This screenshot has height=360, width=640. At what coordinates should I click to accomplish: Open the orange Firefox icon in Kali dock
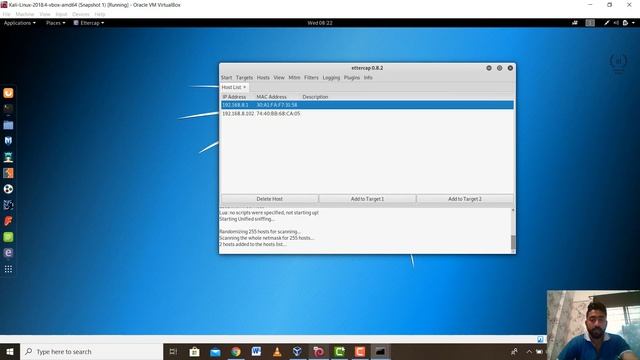click(x=8, y=93)
